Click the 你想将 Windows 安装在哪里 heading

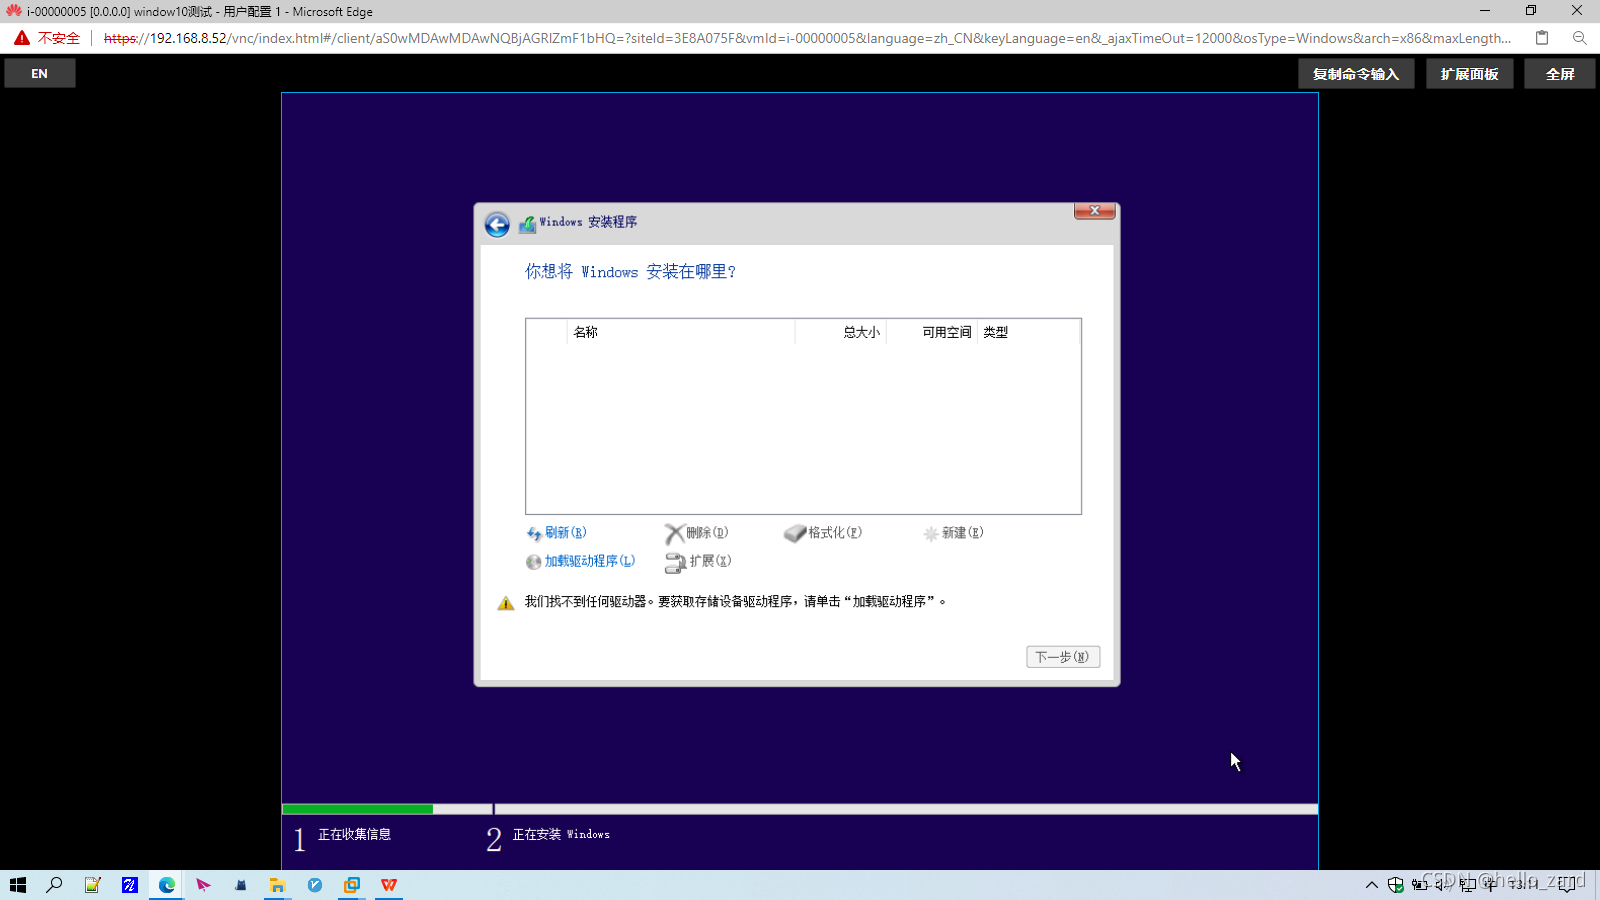[630, 272]
